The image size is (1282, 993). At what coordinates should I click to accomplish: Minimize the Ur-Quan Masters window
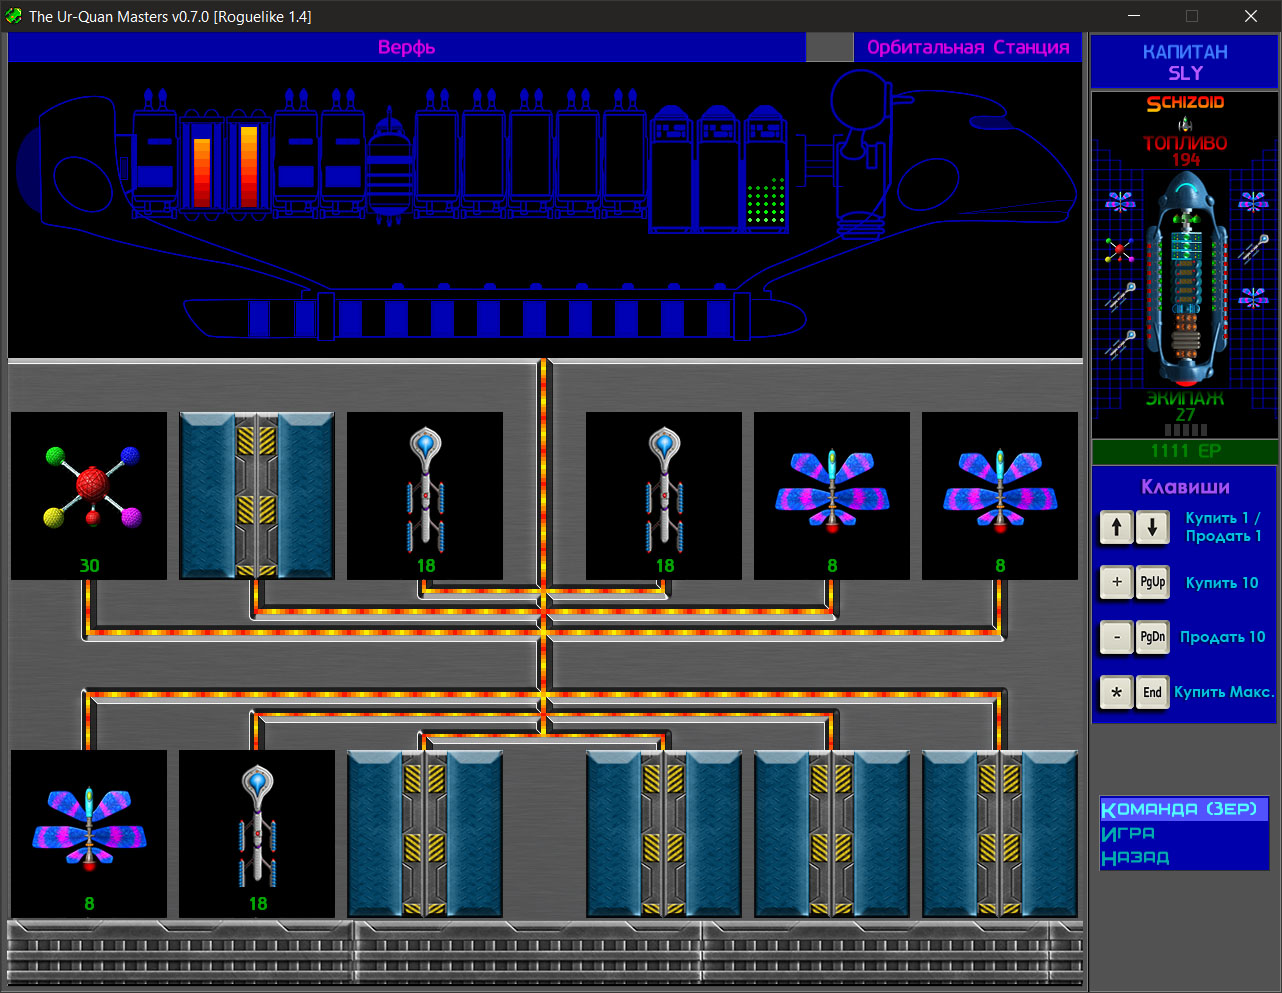click(1134, 16)
